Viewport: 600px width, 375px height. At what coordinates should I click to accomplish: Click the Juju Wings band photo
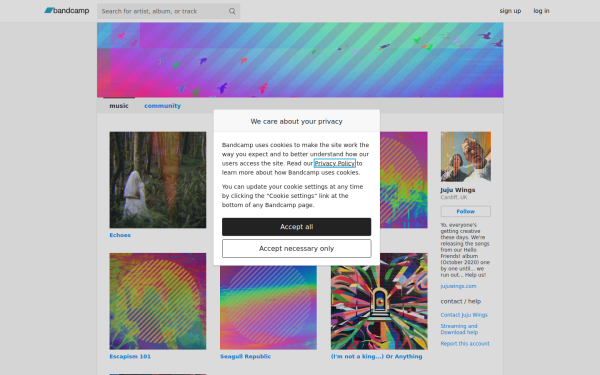(466, 157)
